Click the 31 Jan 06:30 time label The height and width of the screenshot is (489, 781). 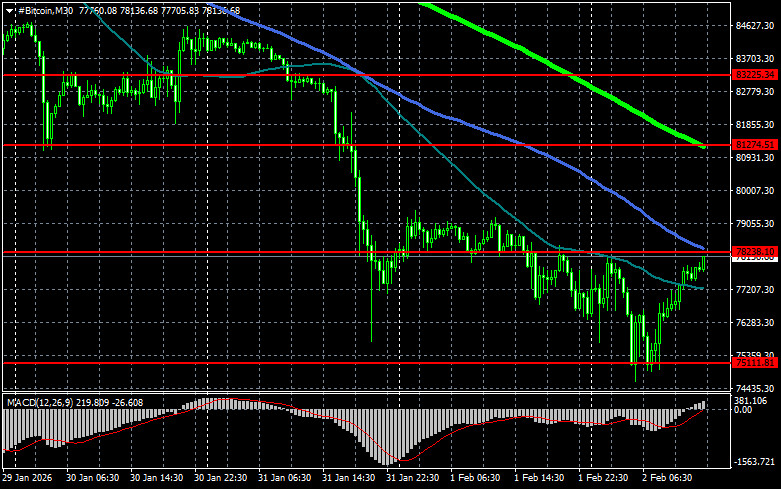point(284,478)
